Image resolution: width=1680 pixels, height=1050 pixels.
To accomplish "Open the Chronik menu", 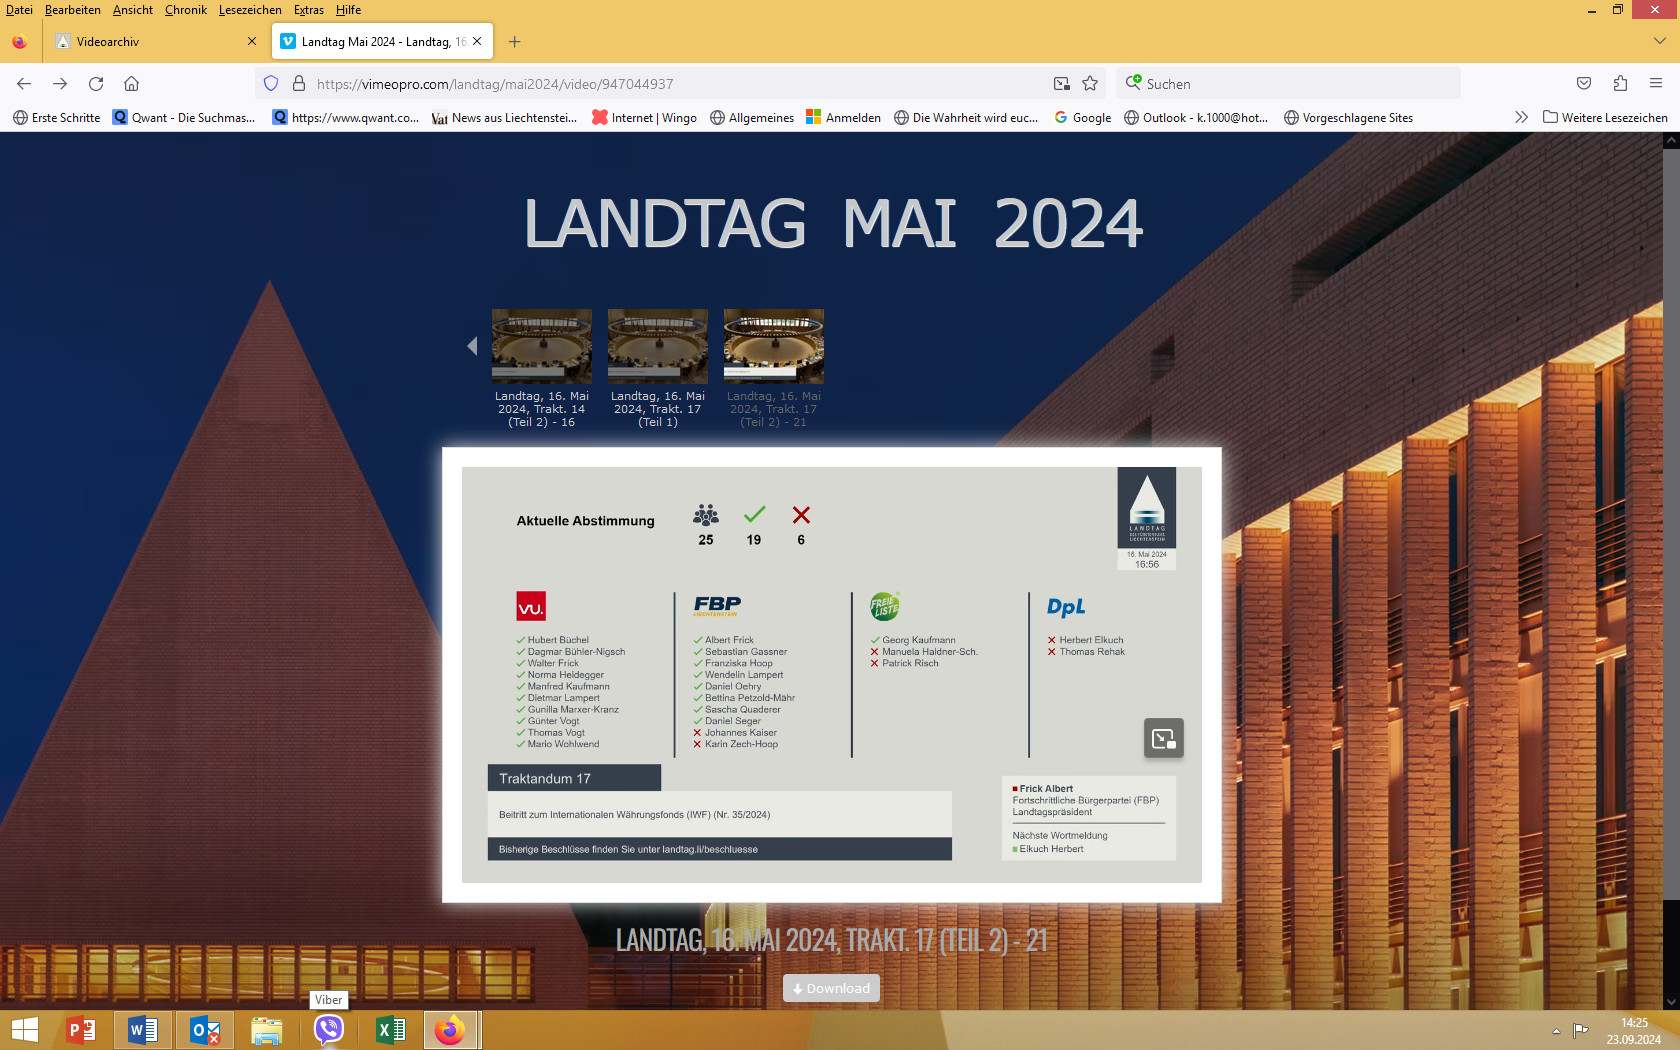I will coord(185,10).
